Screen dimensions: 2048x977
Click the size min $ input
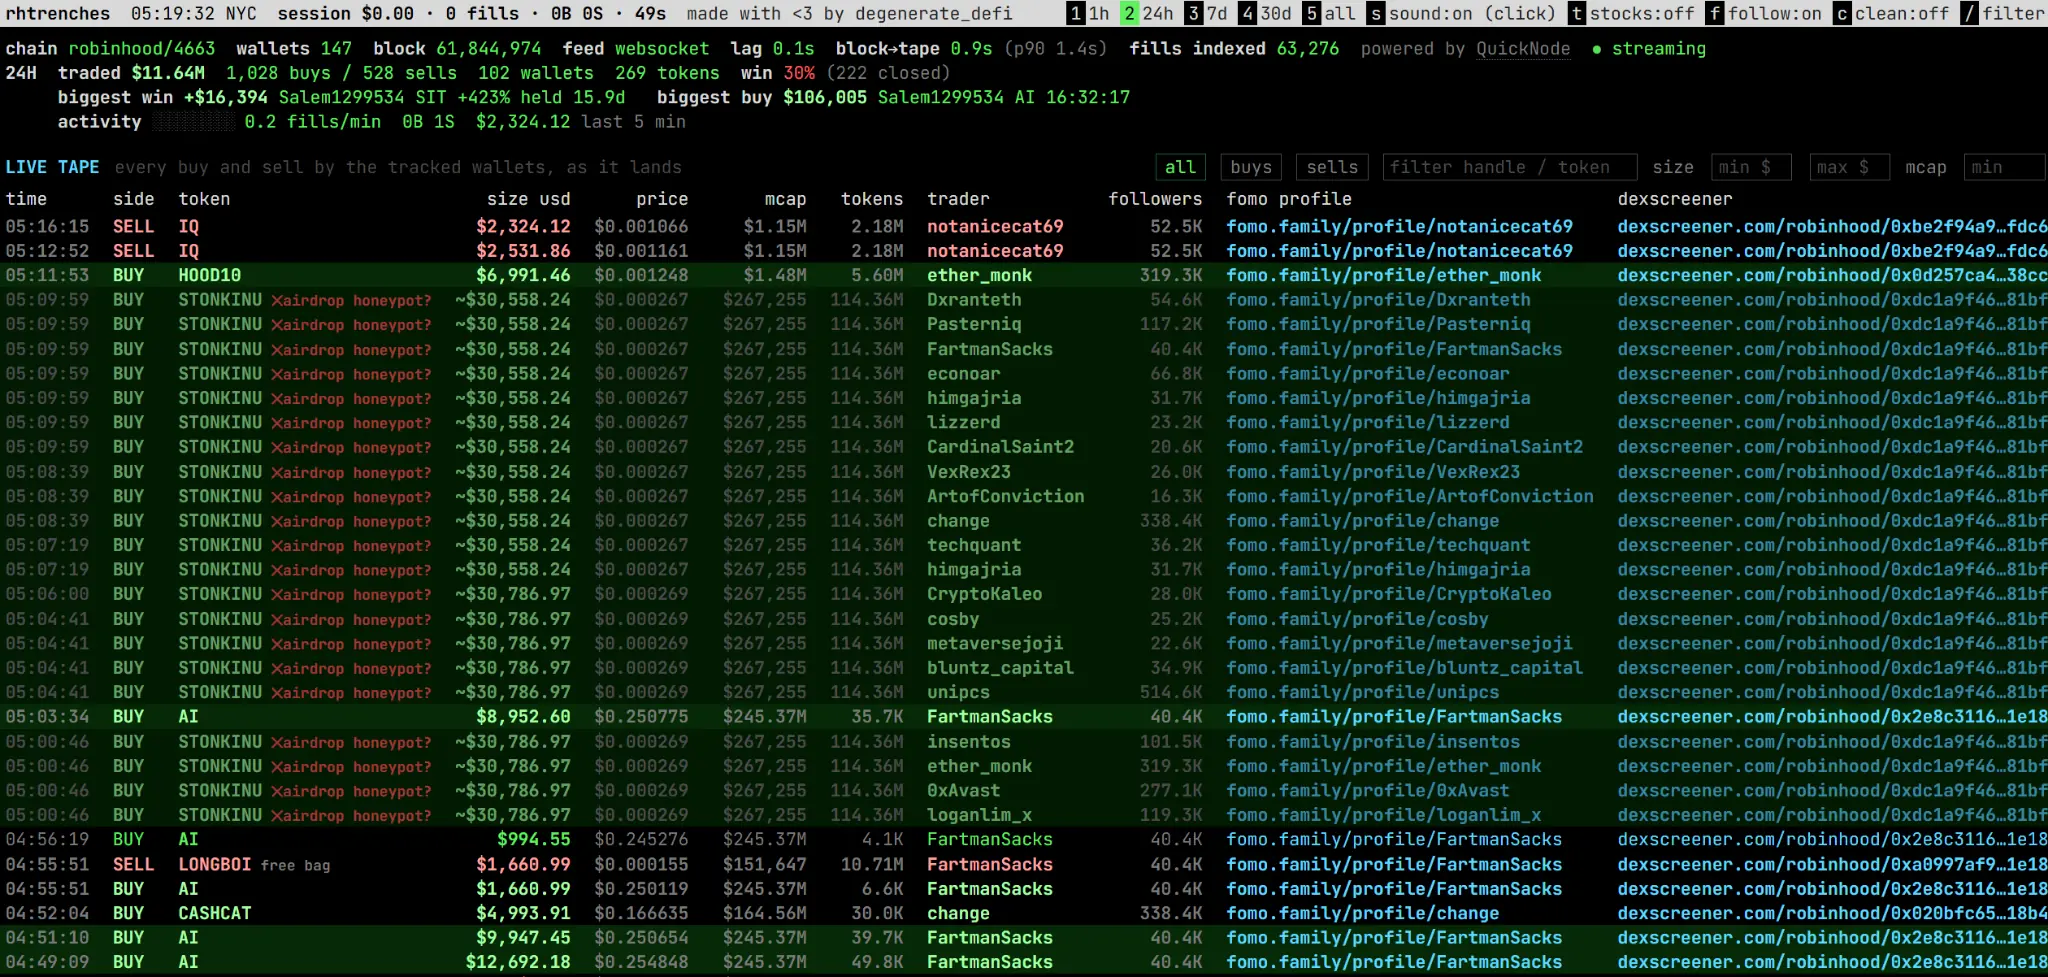pos(1751,167)
